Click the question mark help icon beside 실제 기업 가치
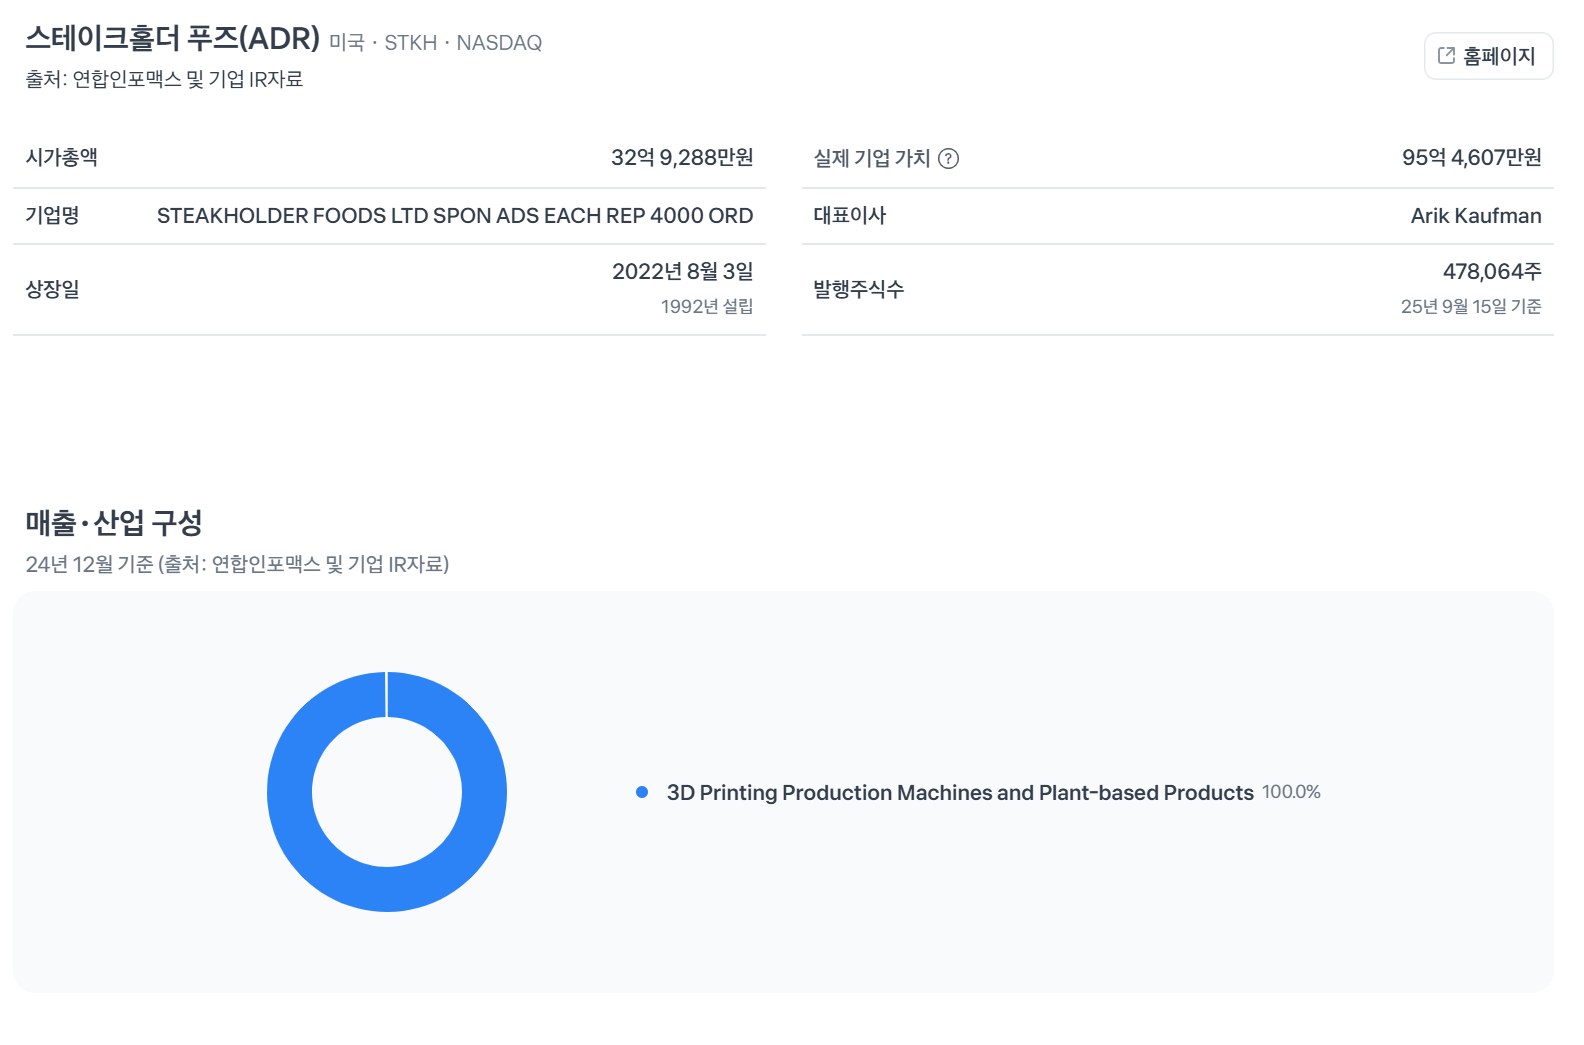The image size is (1584, 1045). 948,158
